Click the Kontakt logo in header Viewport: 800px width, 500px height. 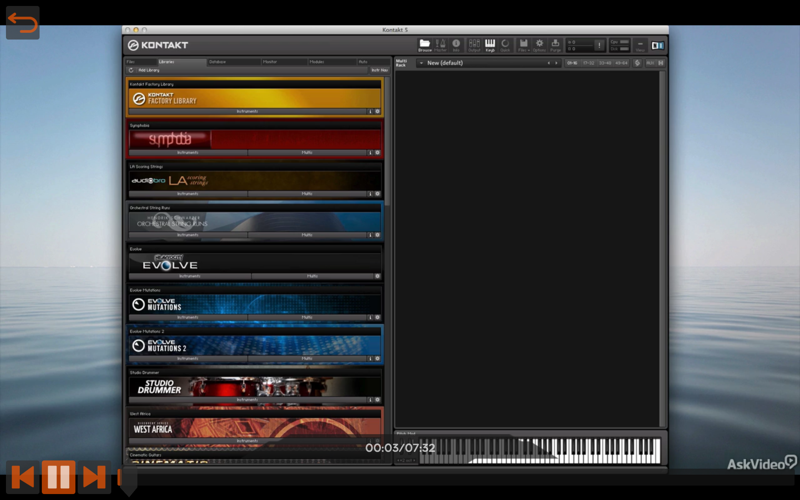coord(158,45)
